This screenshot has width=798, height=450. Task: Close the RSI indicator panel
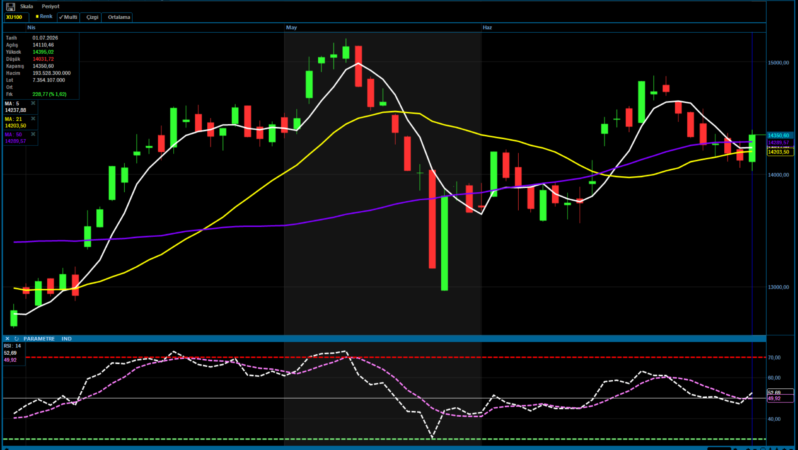click(7, 339)
